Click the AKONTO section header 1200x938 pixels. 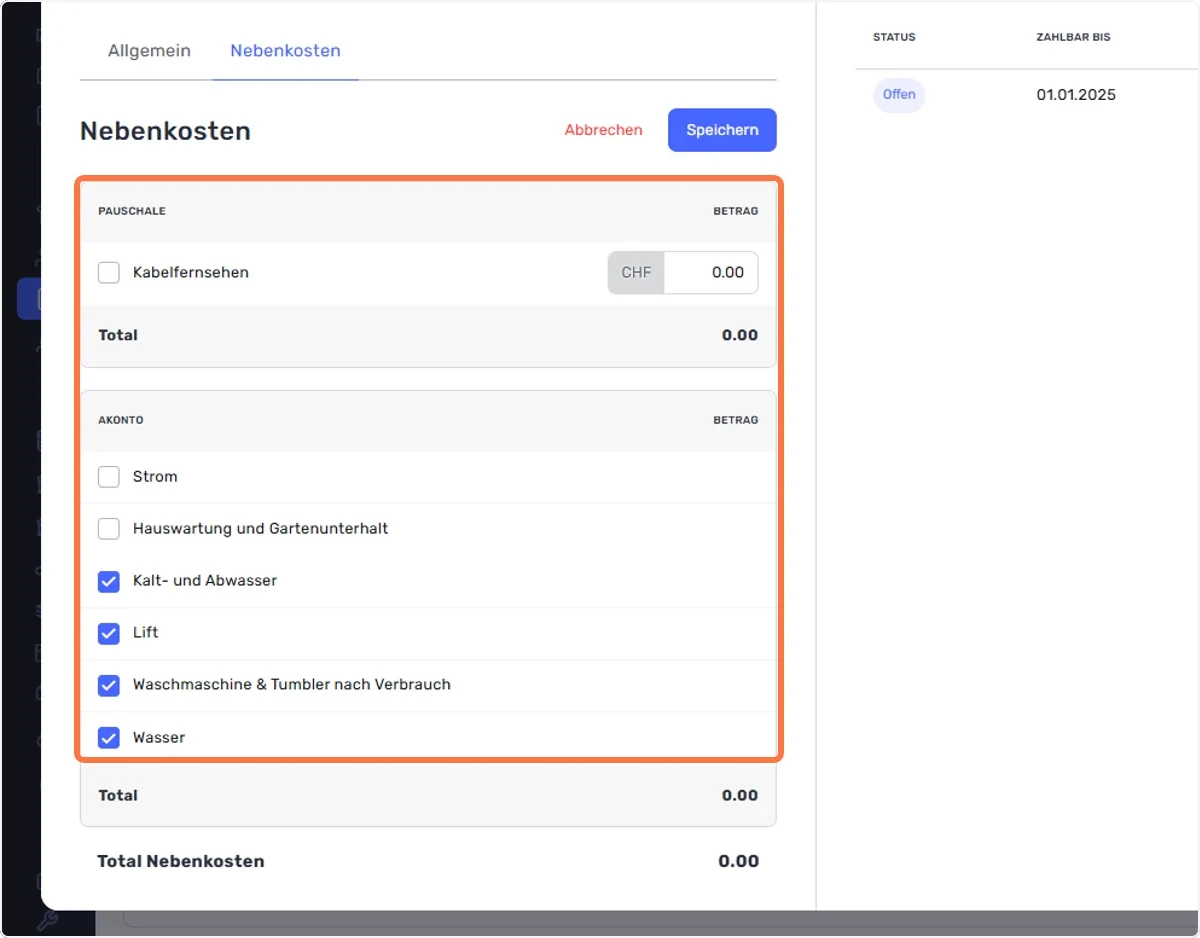point(121,420)
